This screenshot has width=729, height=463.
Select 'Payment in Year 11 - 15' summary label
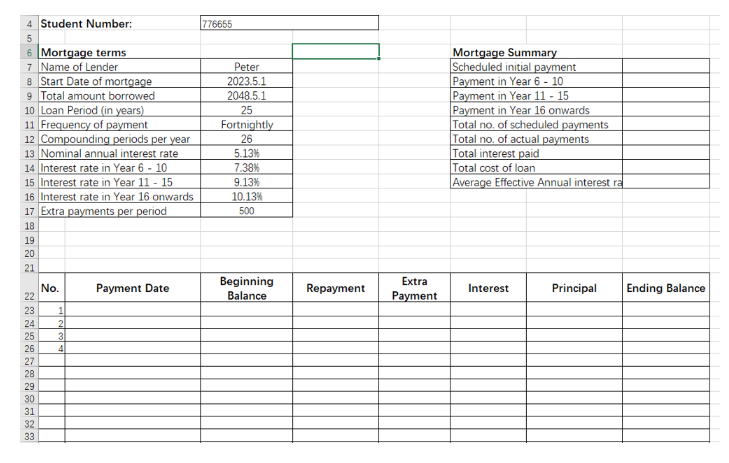(x=537, y=95)
